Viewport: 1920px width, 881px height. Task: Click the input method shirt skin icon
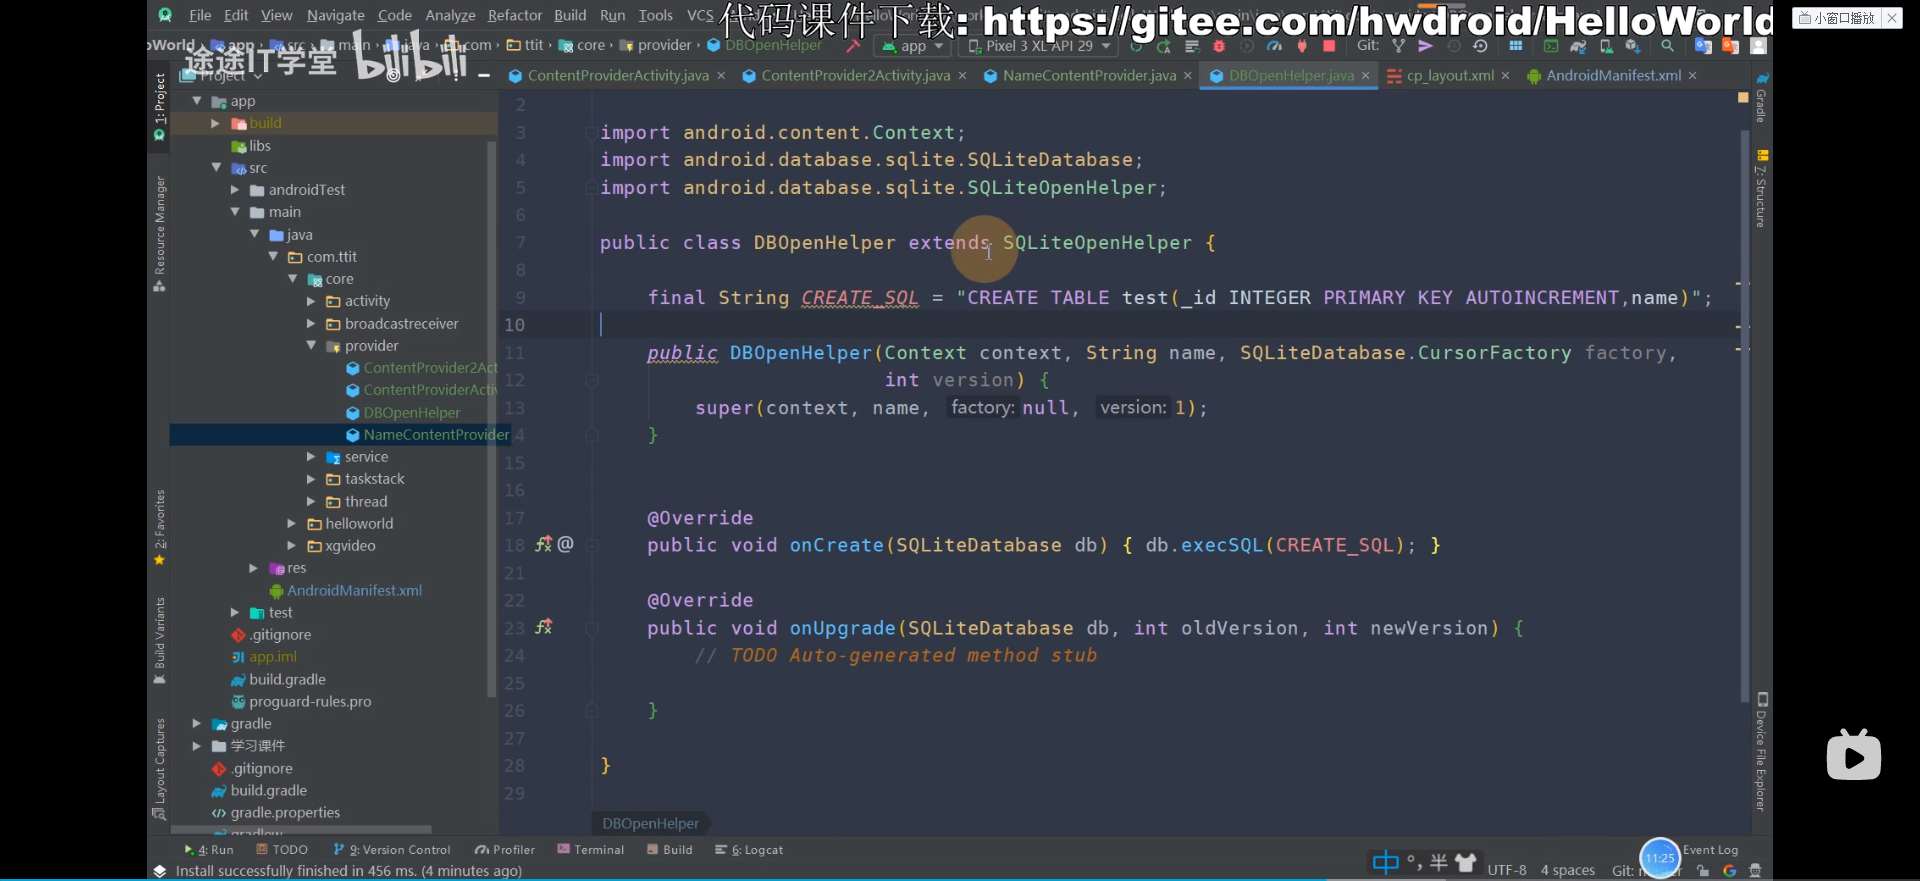click(1466, 862)
